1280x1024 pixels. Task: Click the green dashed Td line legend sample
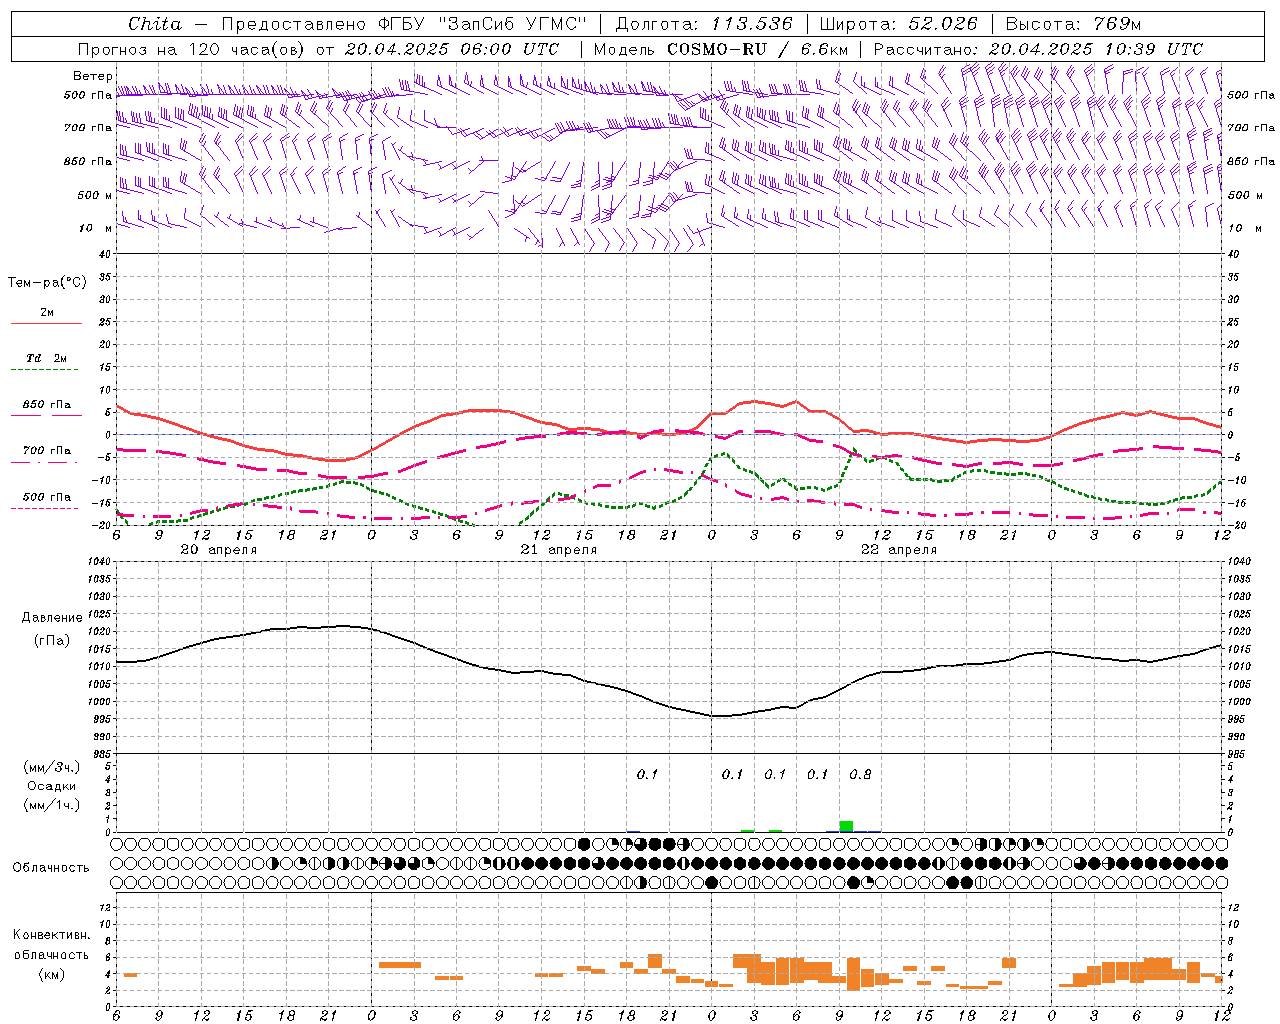(x=47, y=370)
